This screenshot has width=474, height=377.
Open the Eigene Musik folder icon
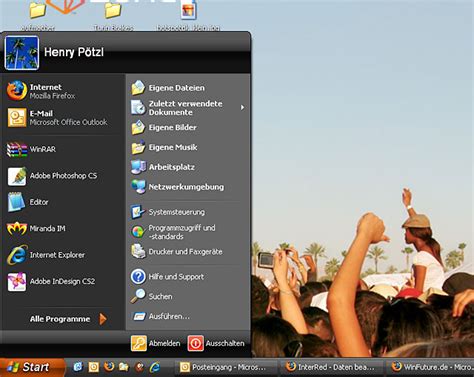[138, 147]
